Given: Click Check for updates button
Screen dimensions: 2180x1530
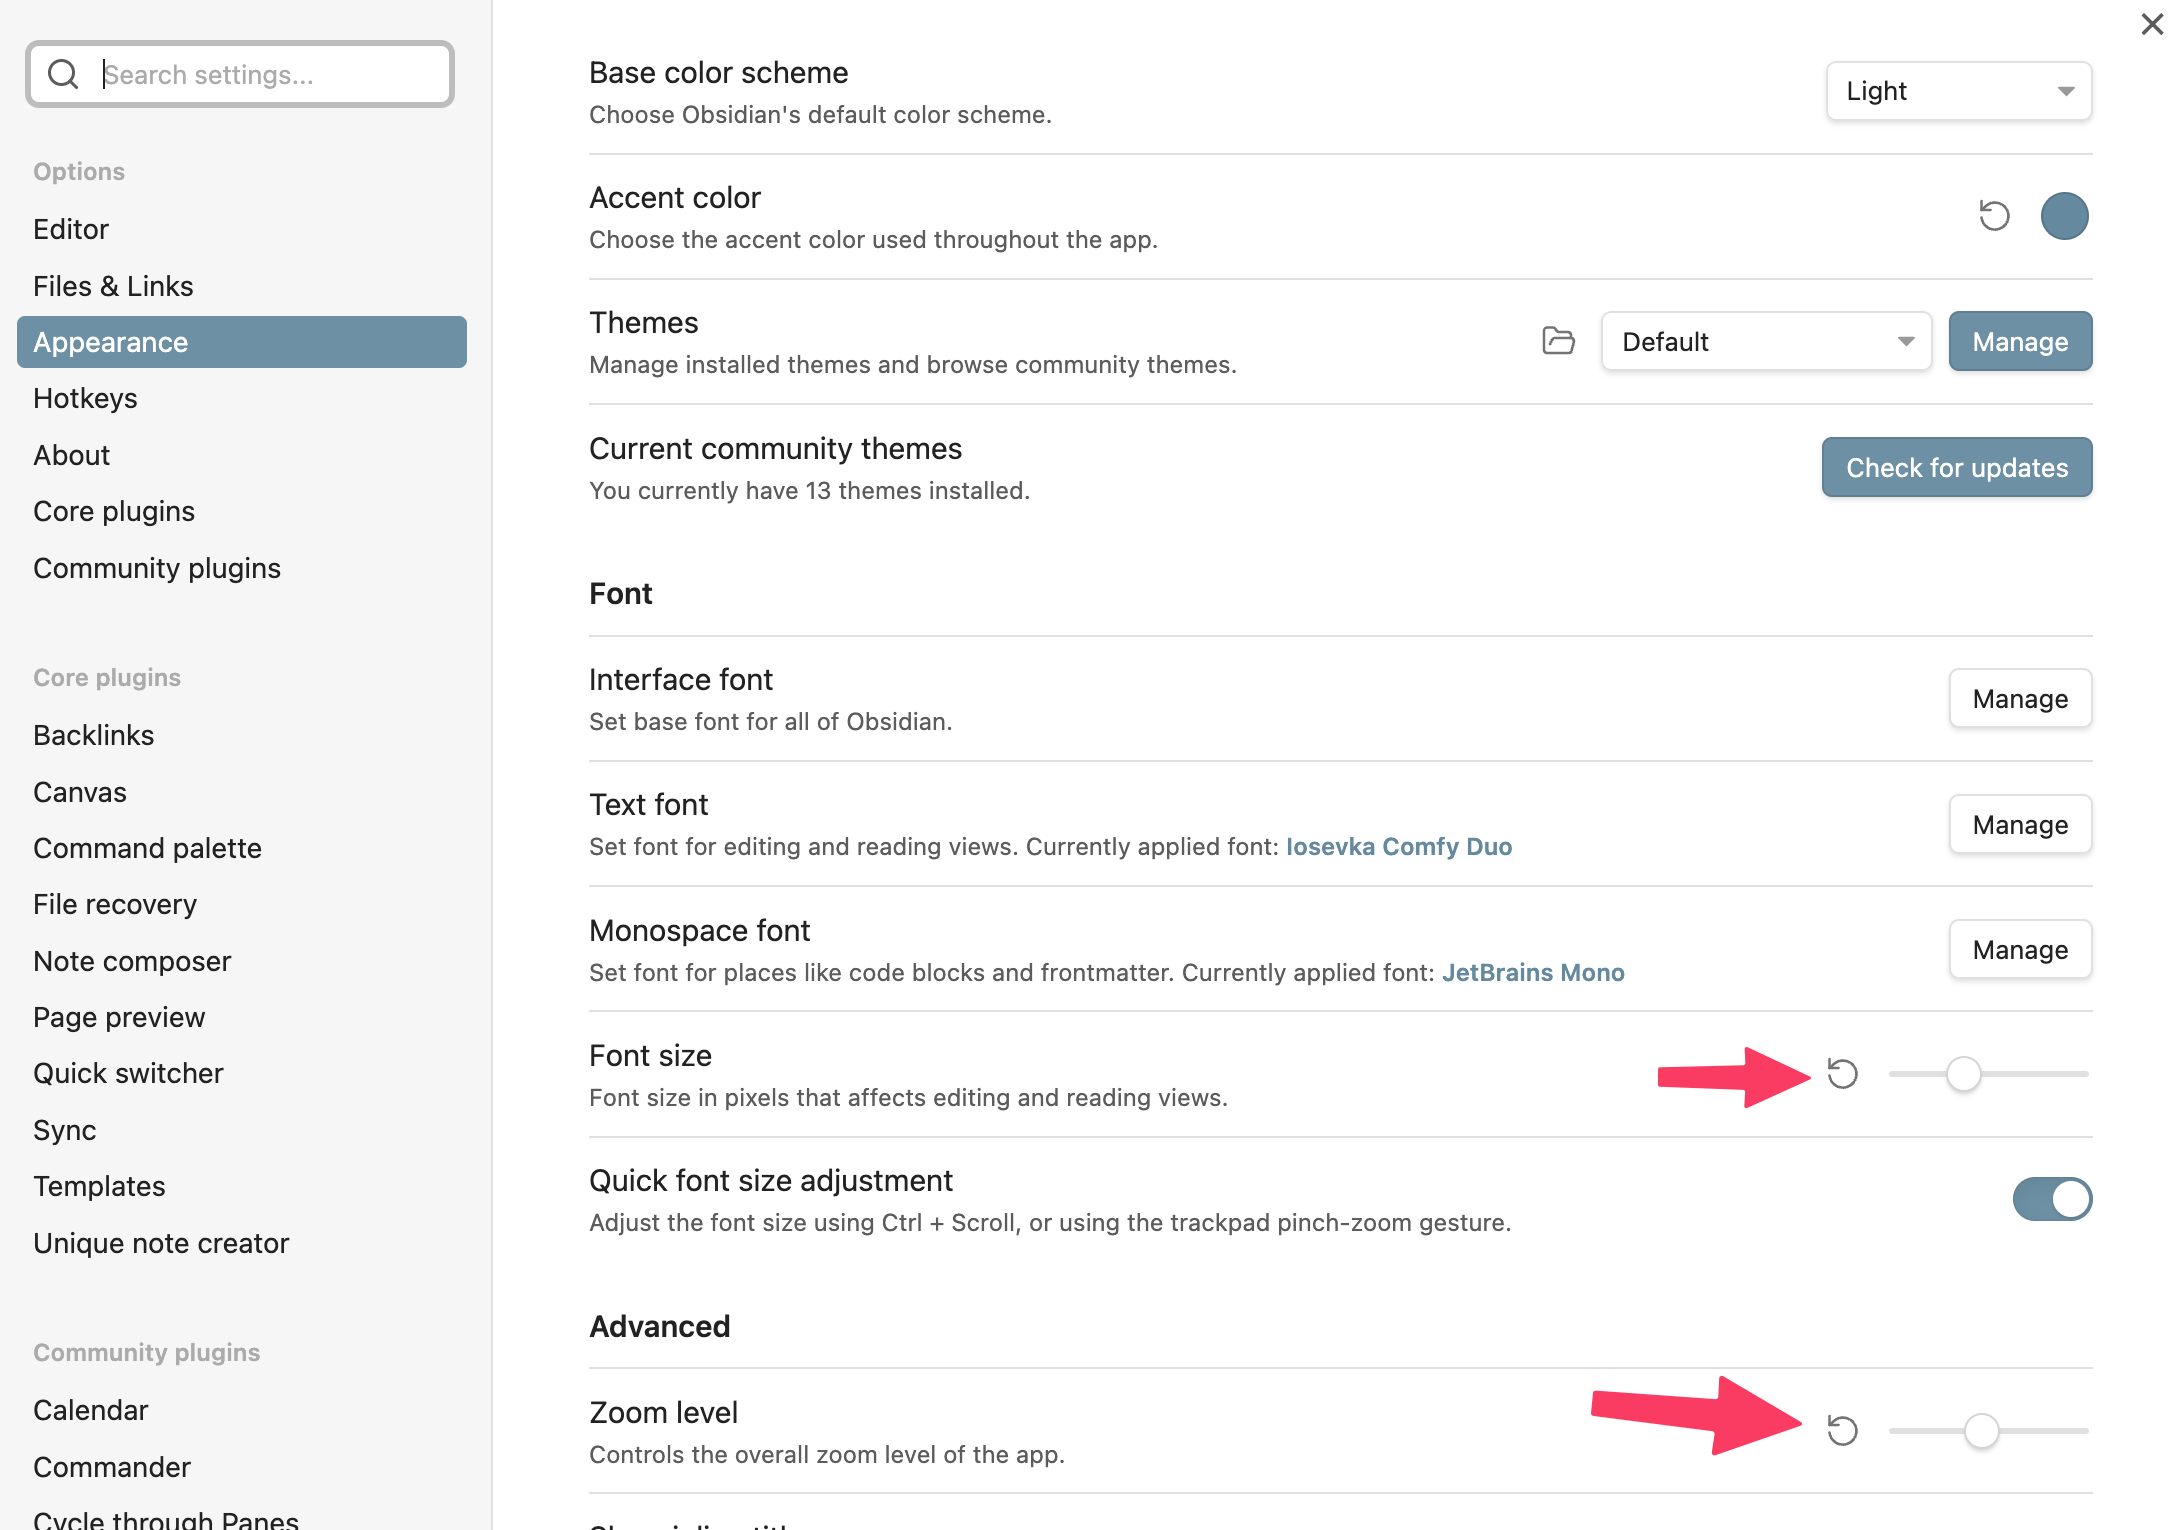Looking at the screenshot, I should tap(1956, 468).
